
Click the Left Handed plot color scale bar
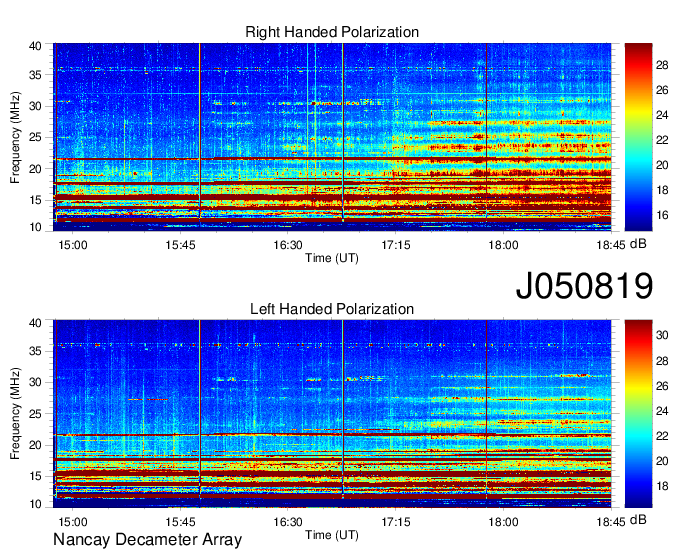coord(638,414)
